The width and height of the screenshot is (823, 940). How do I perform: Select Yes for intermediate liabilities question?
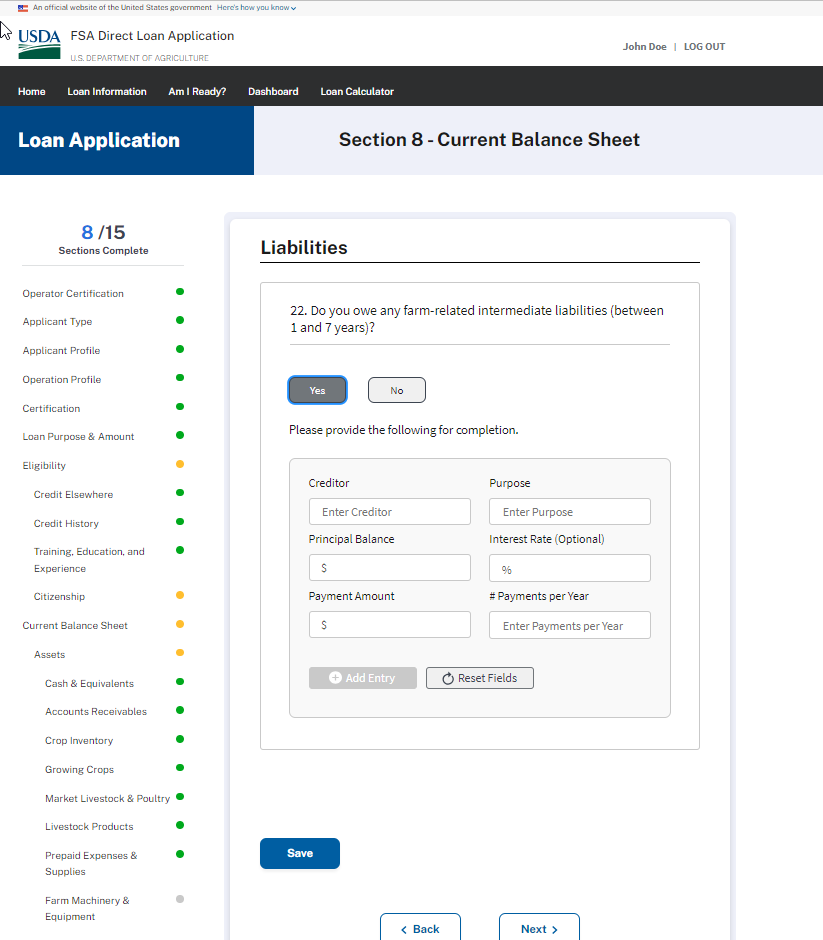(317, 390)
